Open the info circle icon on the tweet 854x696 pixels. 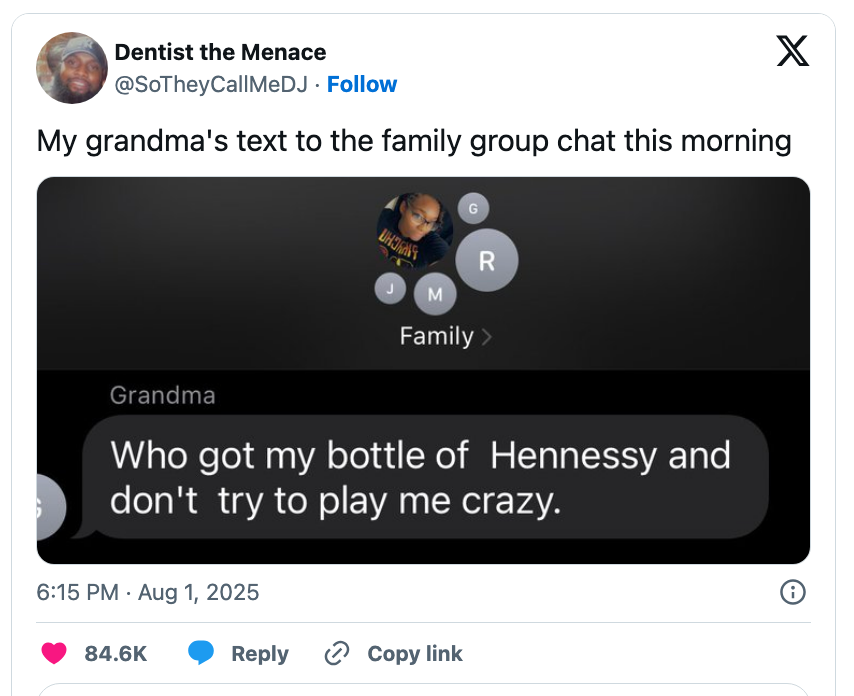tap(792, 592)
